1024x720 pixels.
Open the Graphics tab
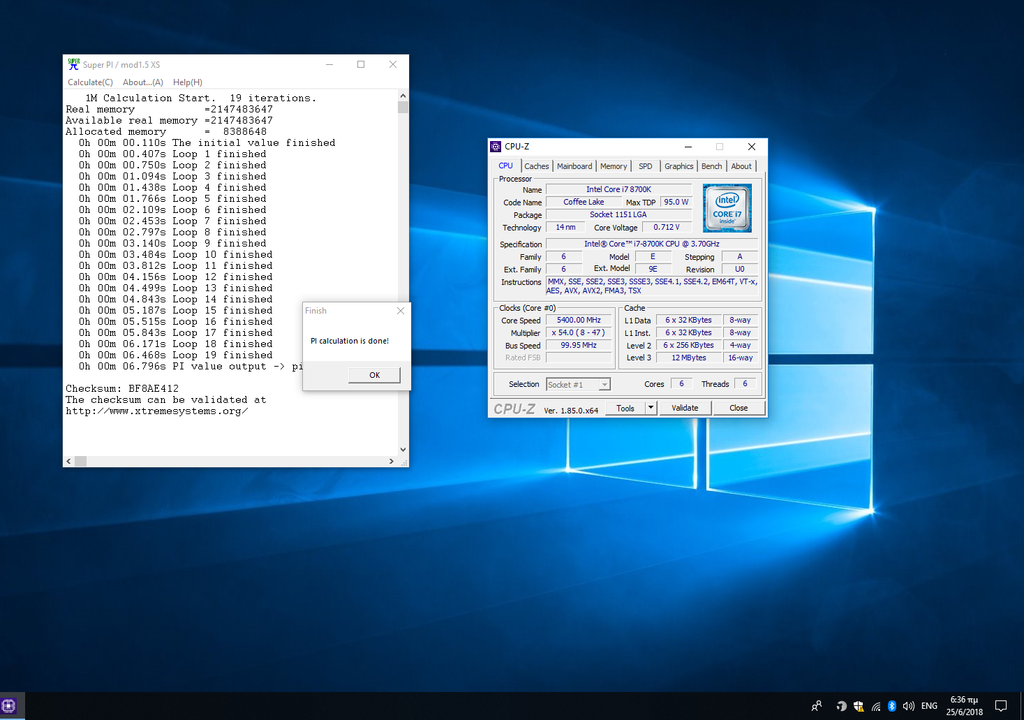click(679, 167)
